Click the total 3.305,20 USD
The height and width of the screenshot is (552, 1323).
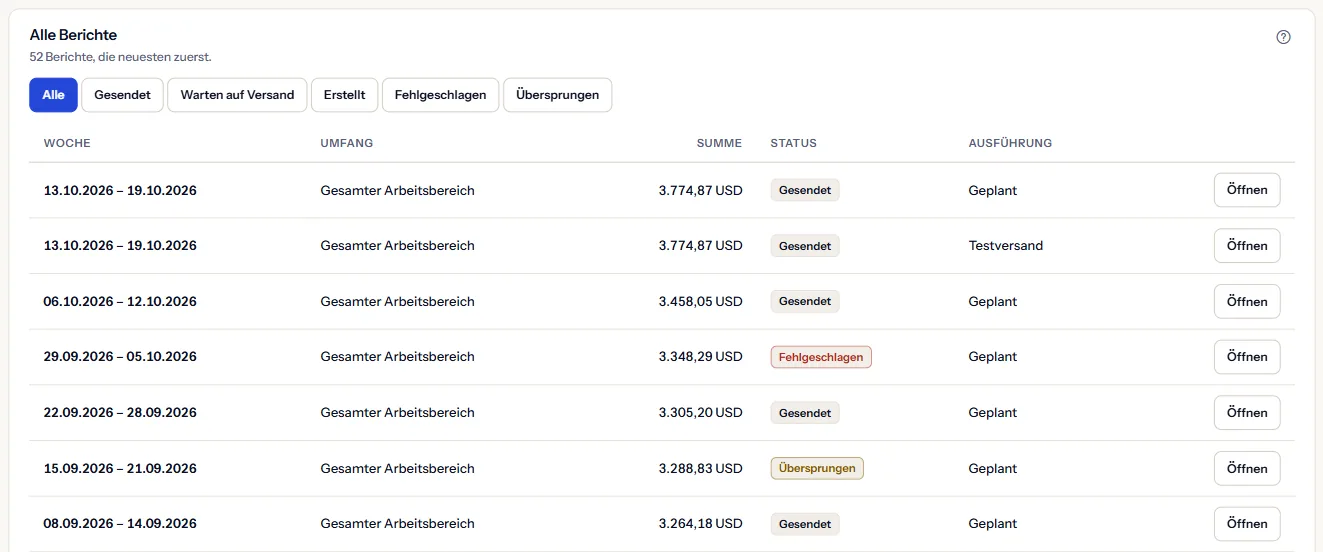700,412
